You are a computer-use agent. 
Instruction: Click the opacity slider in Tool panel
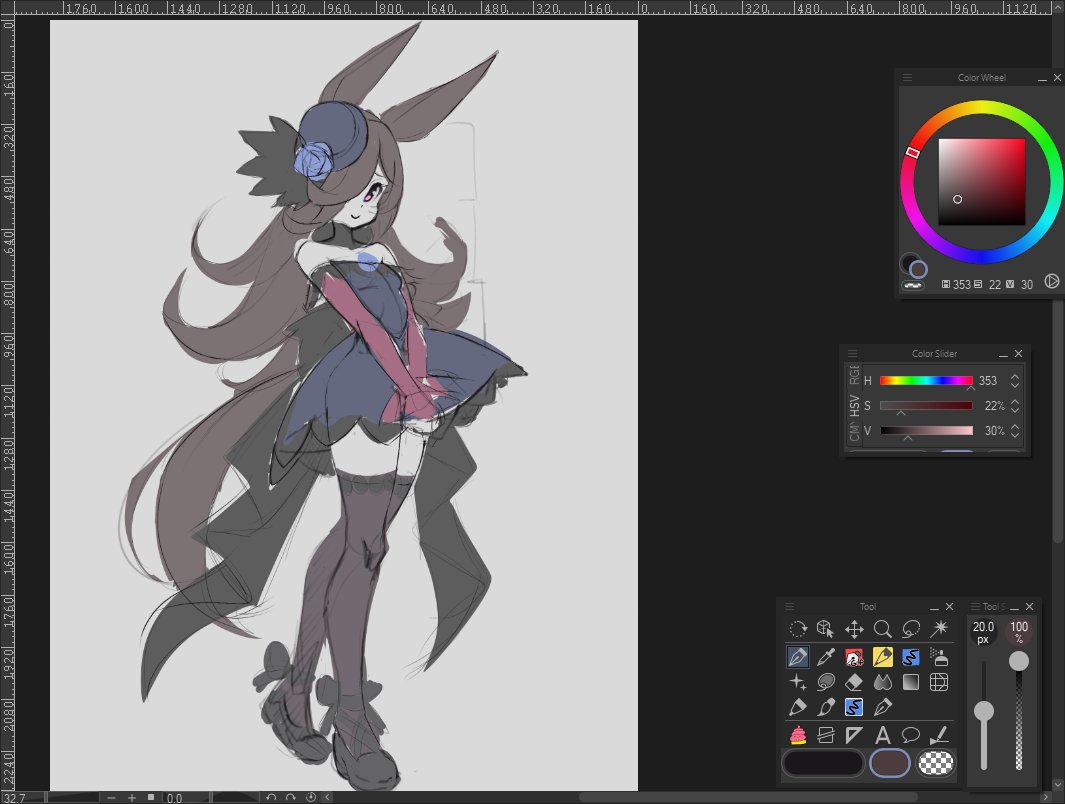tap(1018, 711)
